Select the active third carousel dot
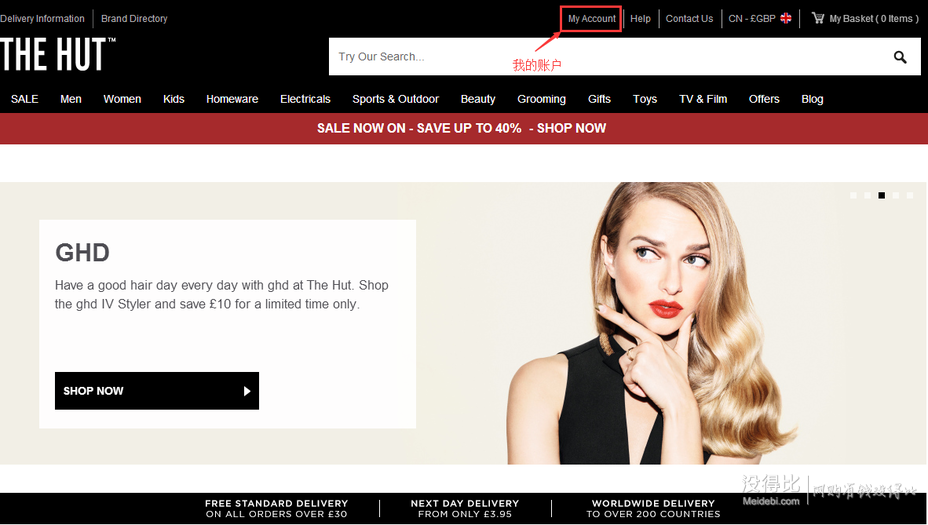 (881, 195)
